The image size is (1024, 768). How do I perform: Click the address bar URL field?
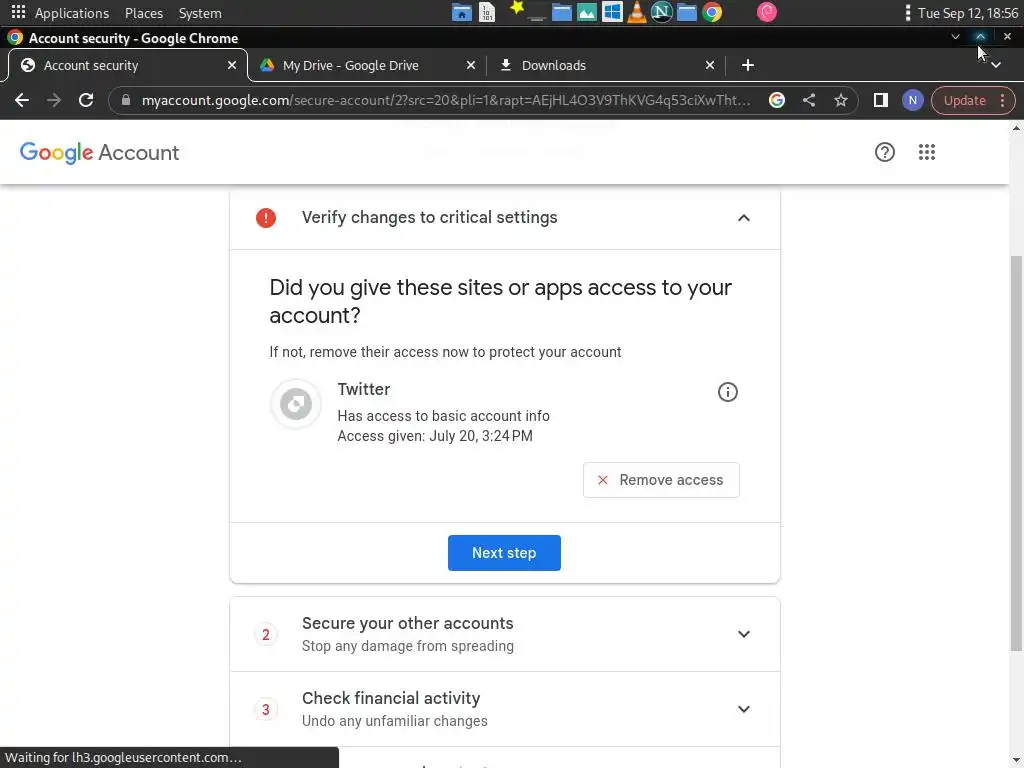[x=446, y=101]
